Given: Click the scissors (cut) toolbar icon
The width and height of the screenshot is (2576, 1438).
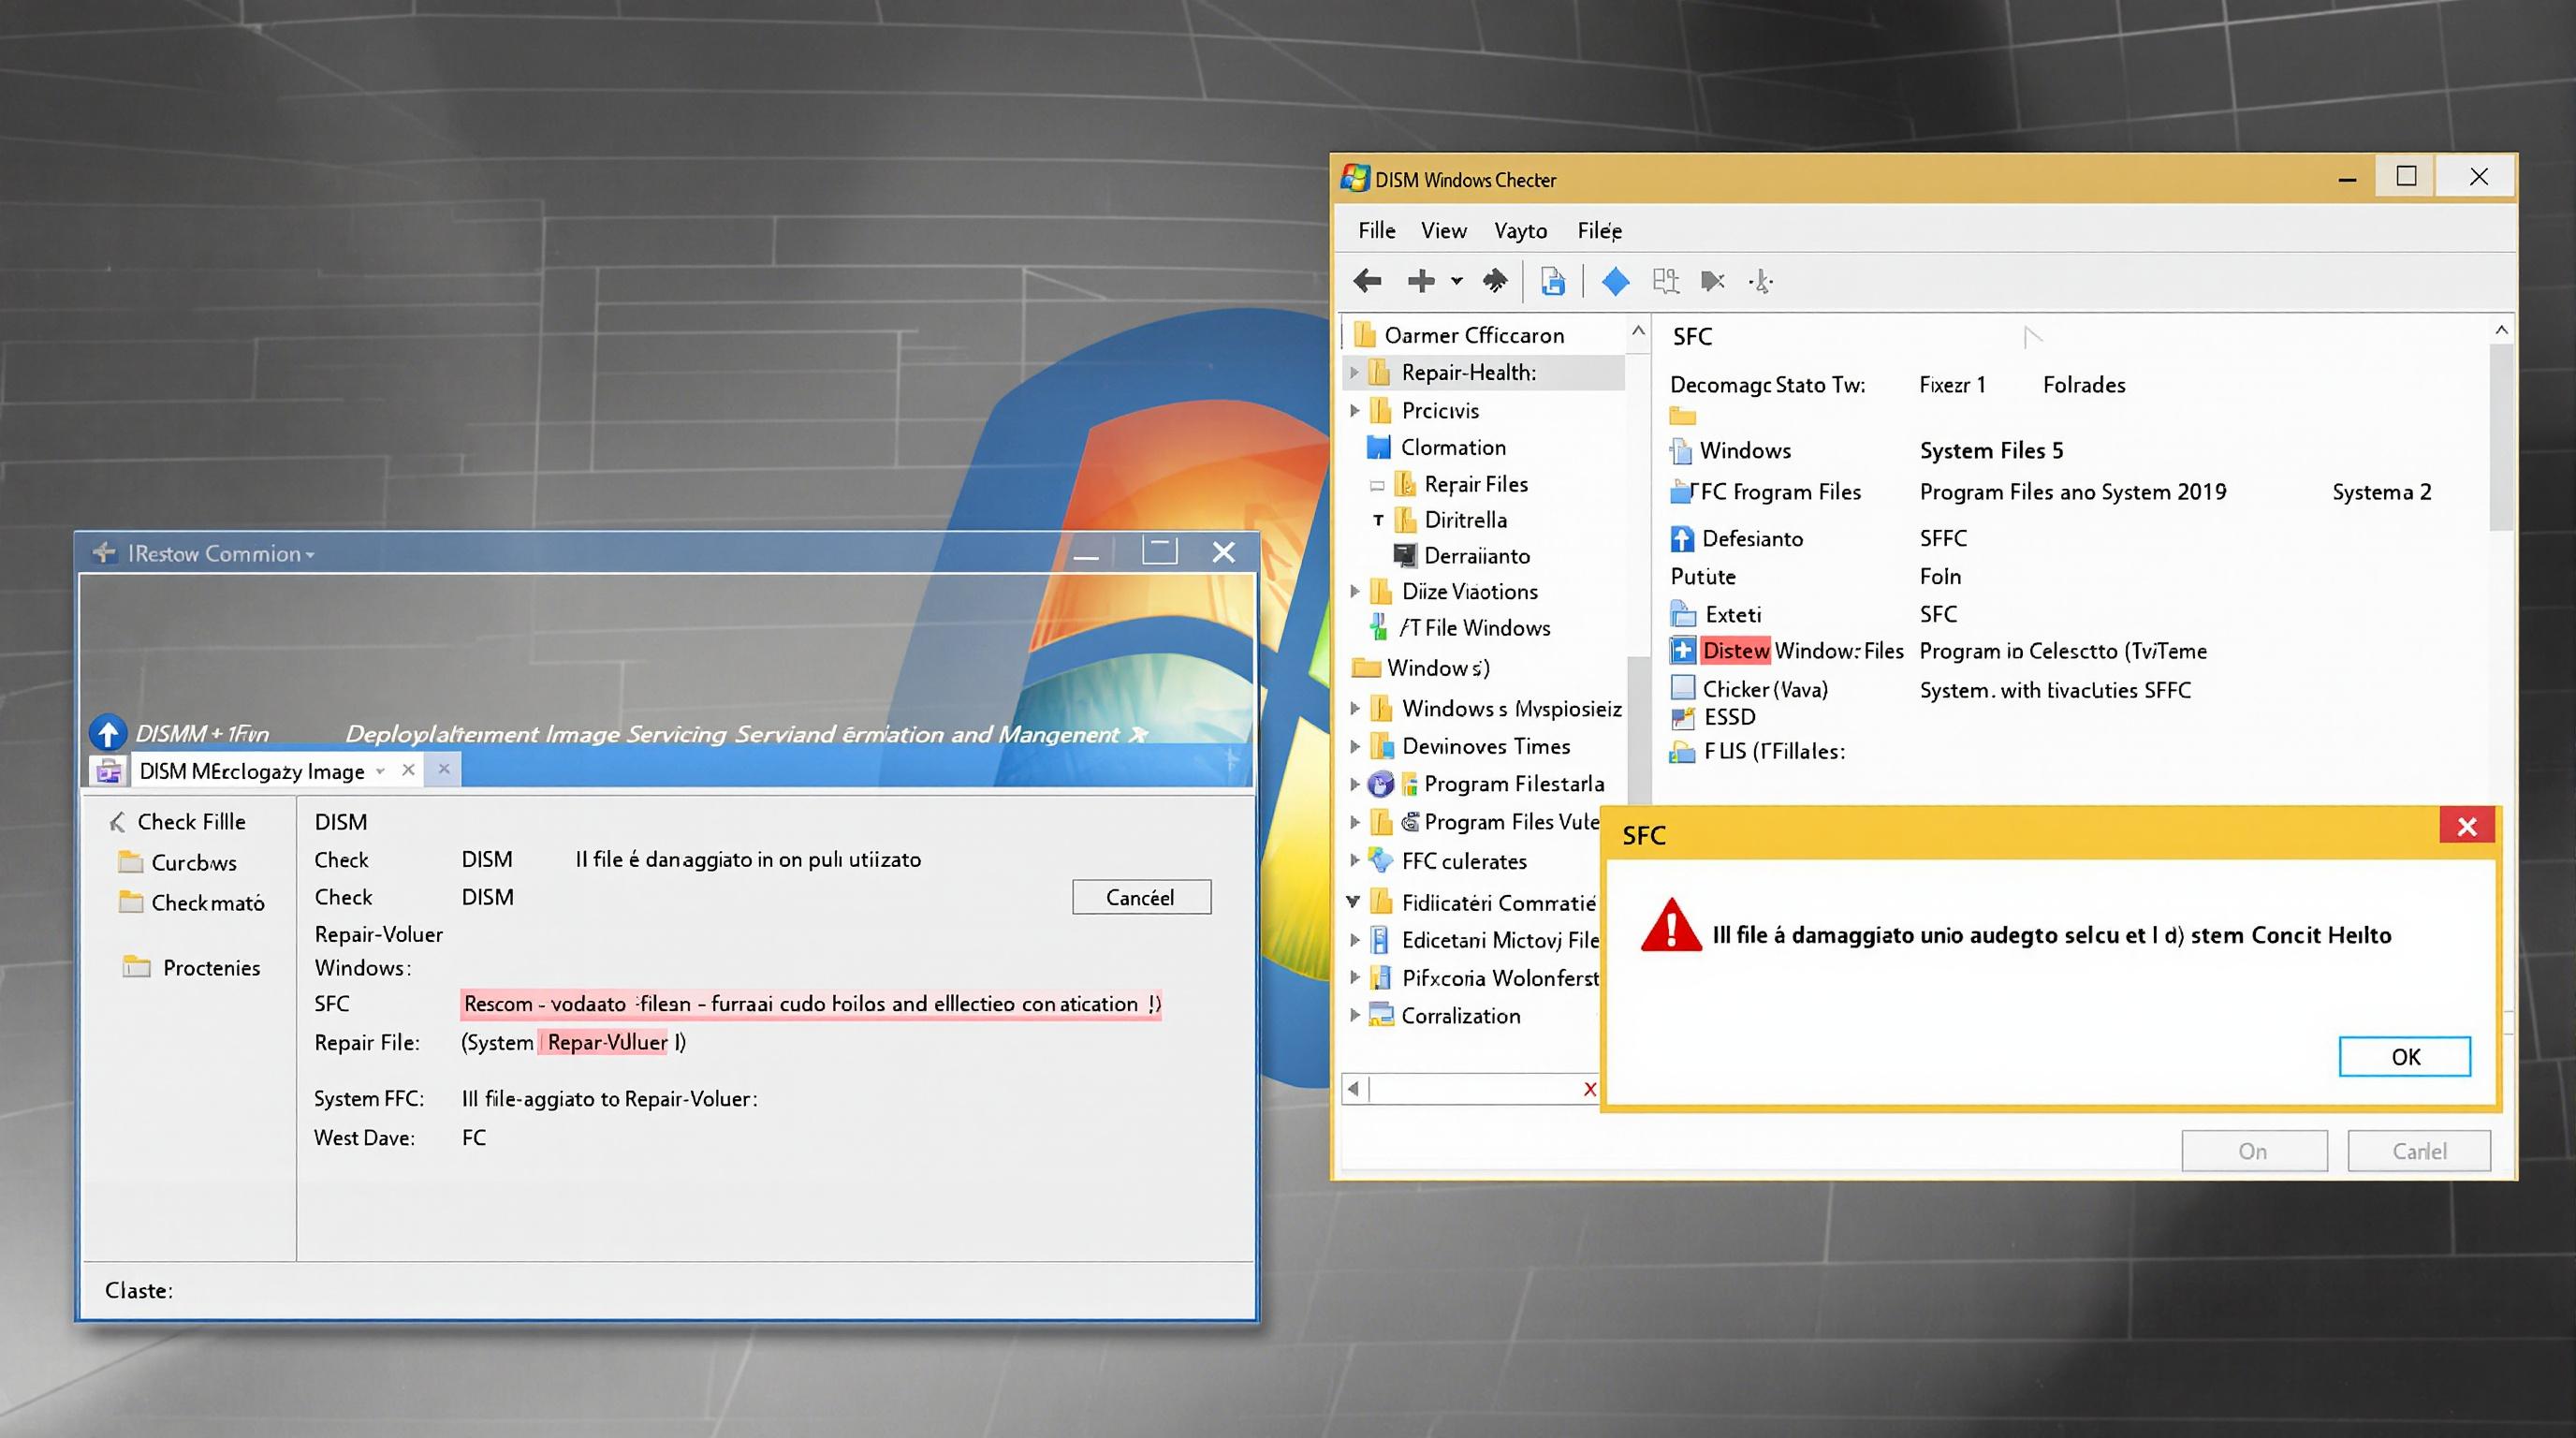Looking at the screenshot, I should (1763, 281).
